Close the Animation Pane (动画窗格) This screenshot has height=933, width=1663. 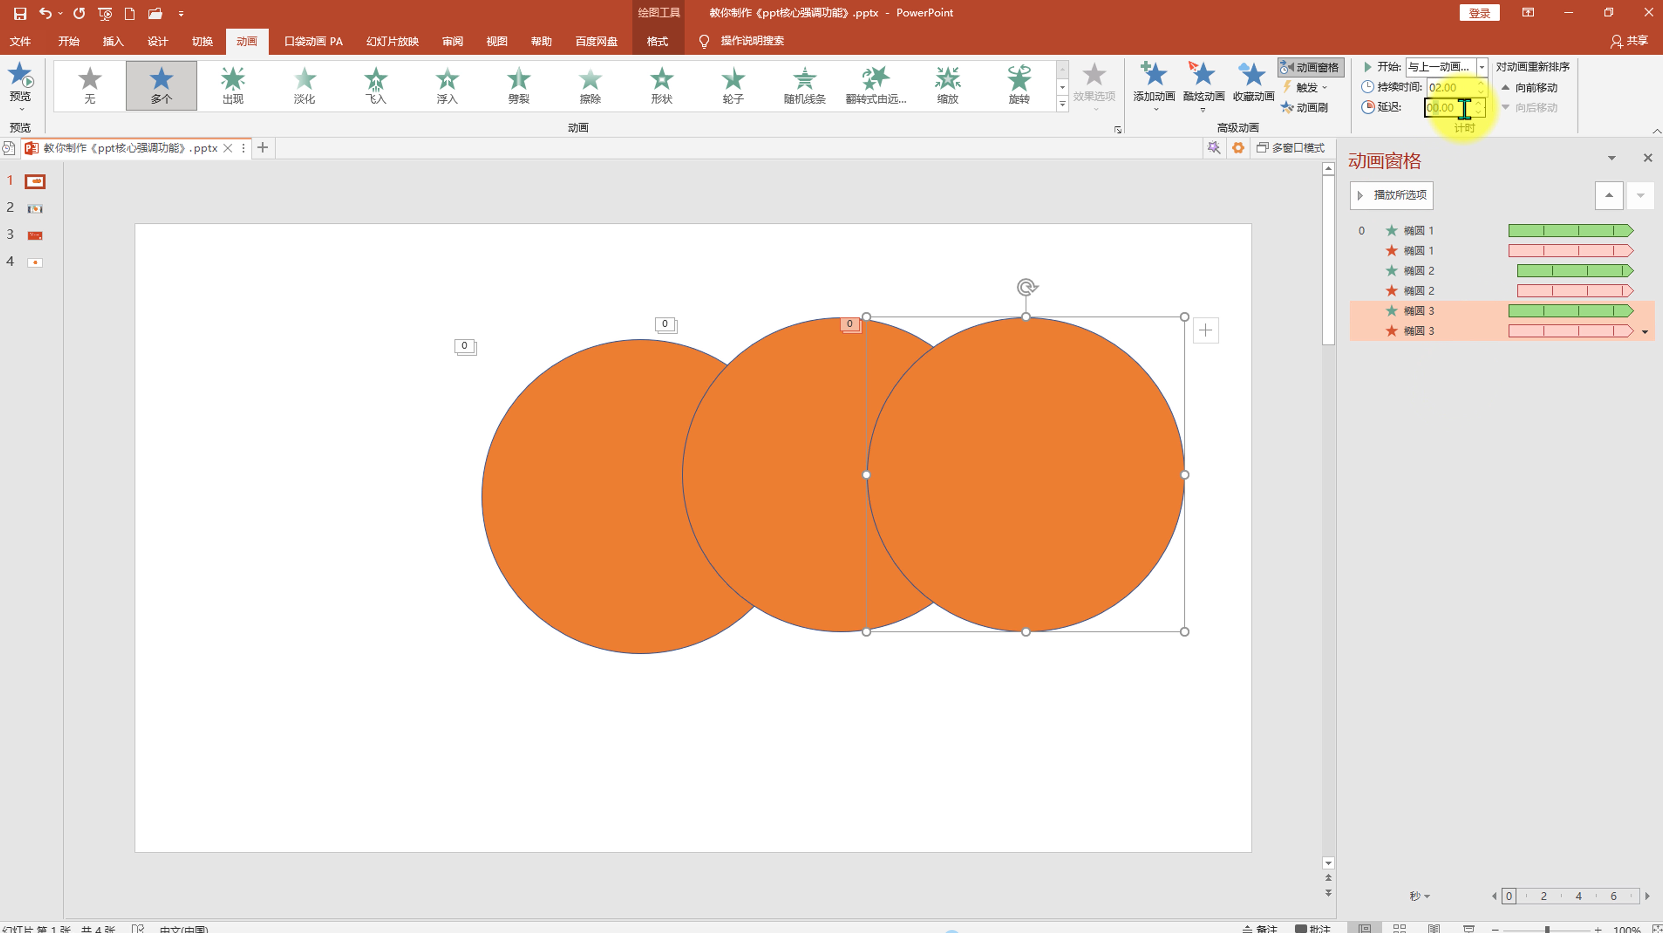[x=1648, y=158]
